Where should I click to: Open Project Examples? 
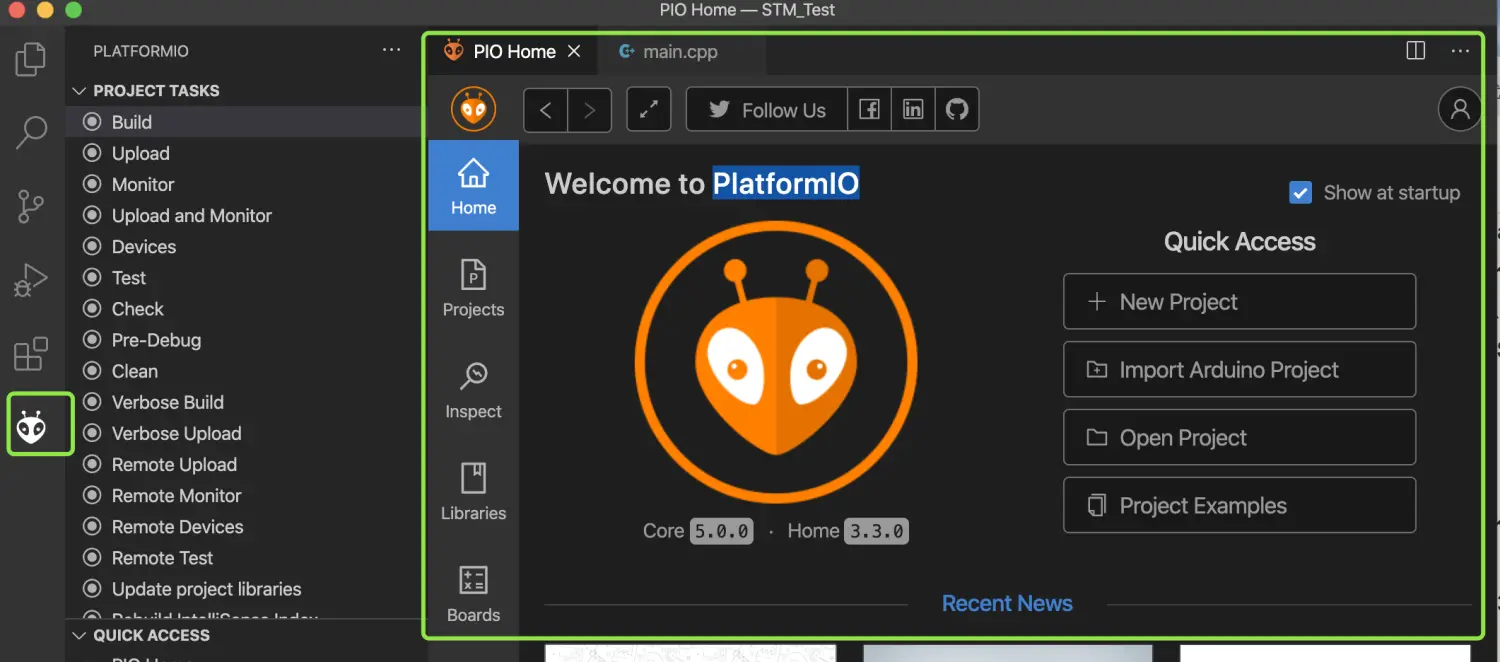tap(1239, 505)
